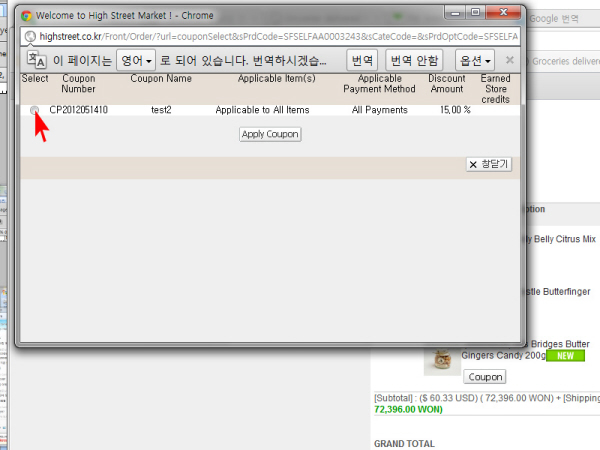The image size is (600, 450).
Task: Click the 번역 안함 button
Action: (x=414, y=60)
